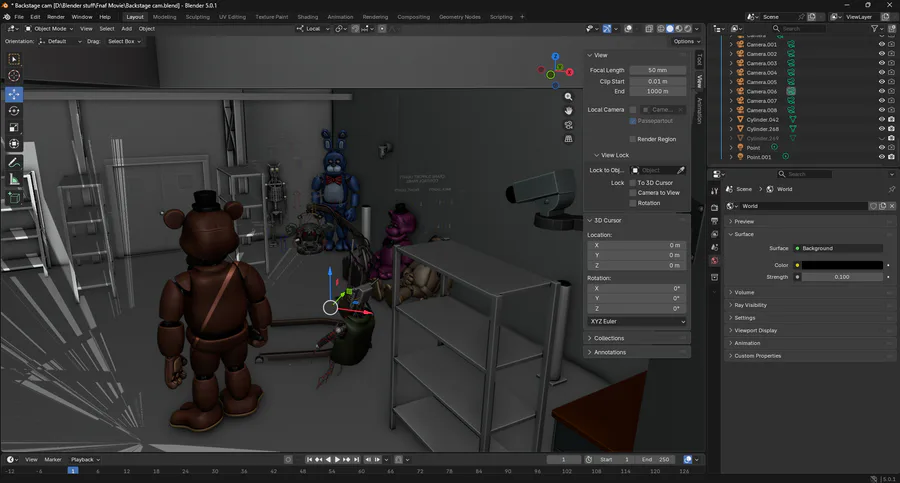
Task: Open the timeline Marker menu
Action: (53, 459)
